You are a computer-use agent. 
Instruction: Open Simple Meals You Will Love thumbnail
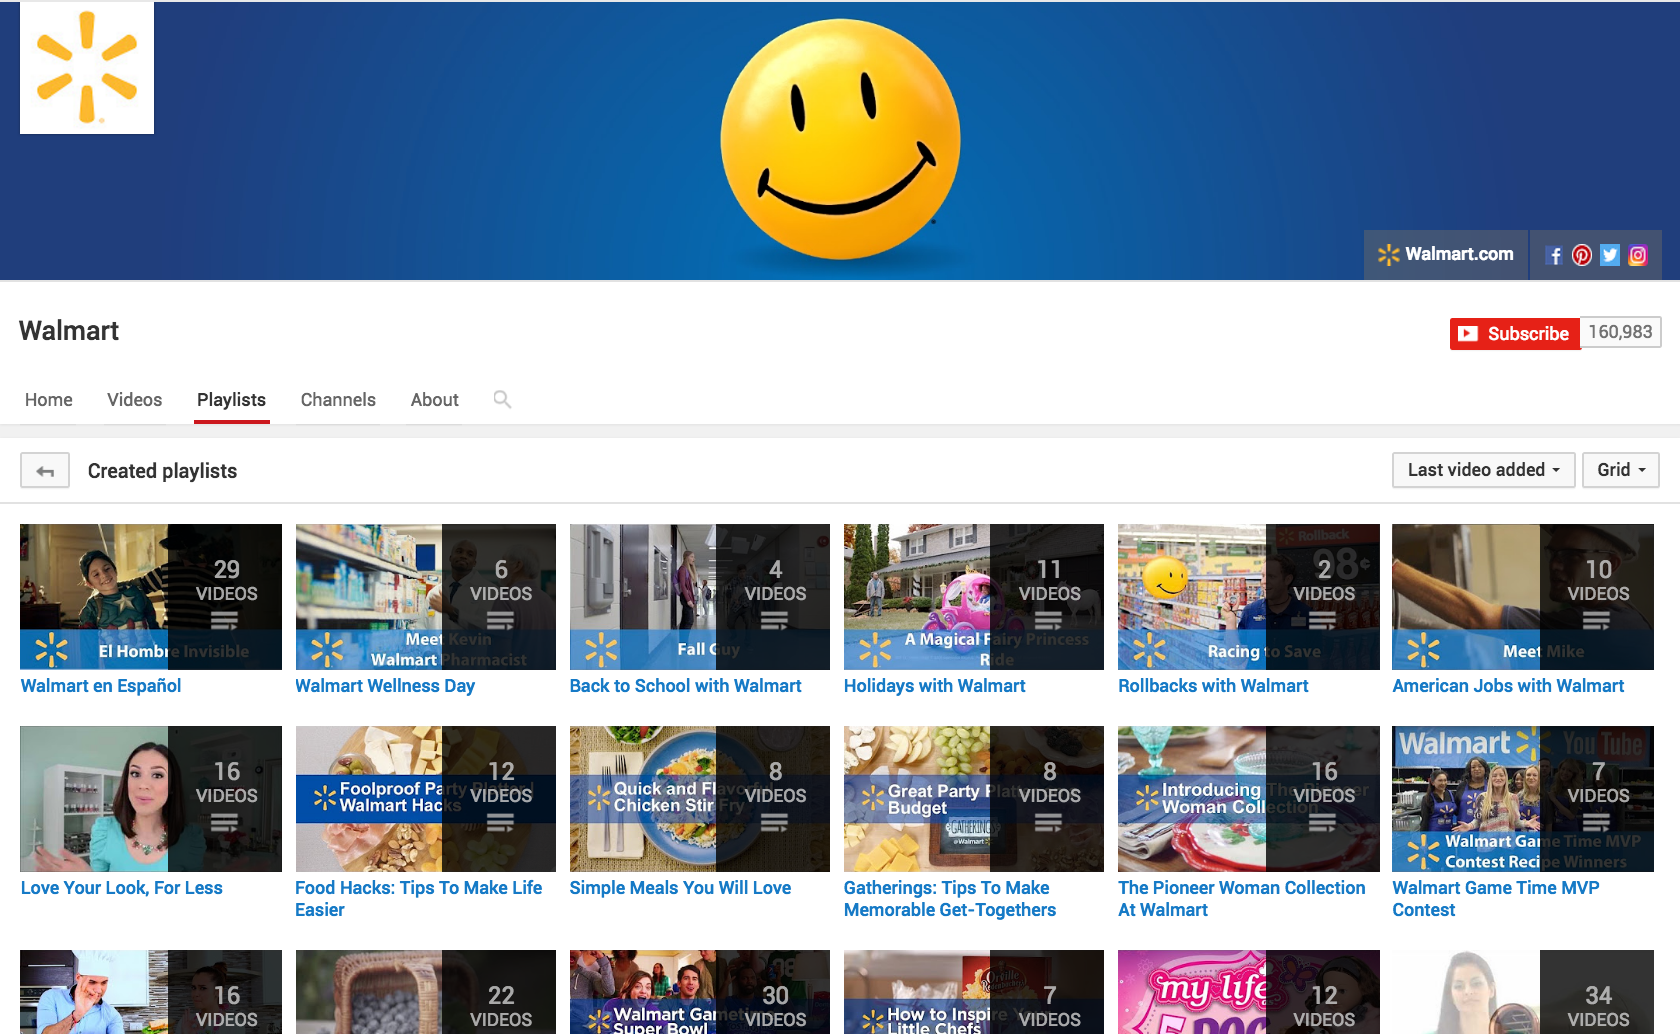click(700, 799)
